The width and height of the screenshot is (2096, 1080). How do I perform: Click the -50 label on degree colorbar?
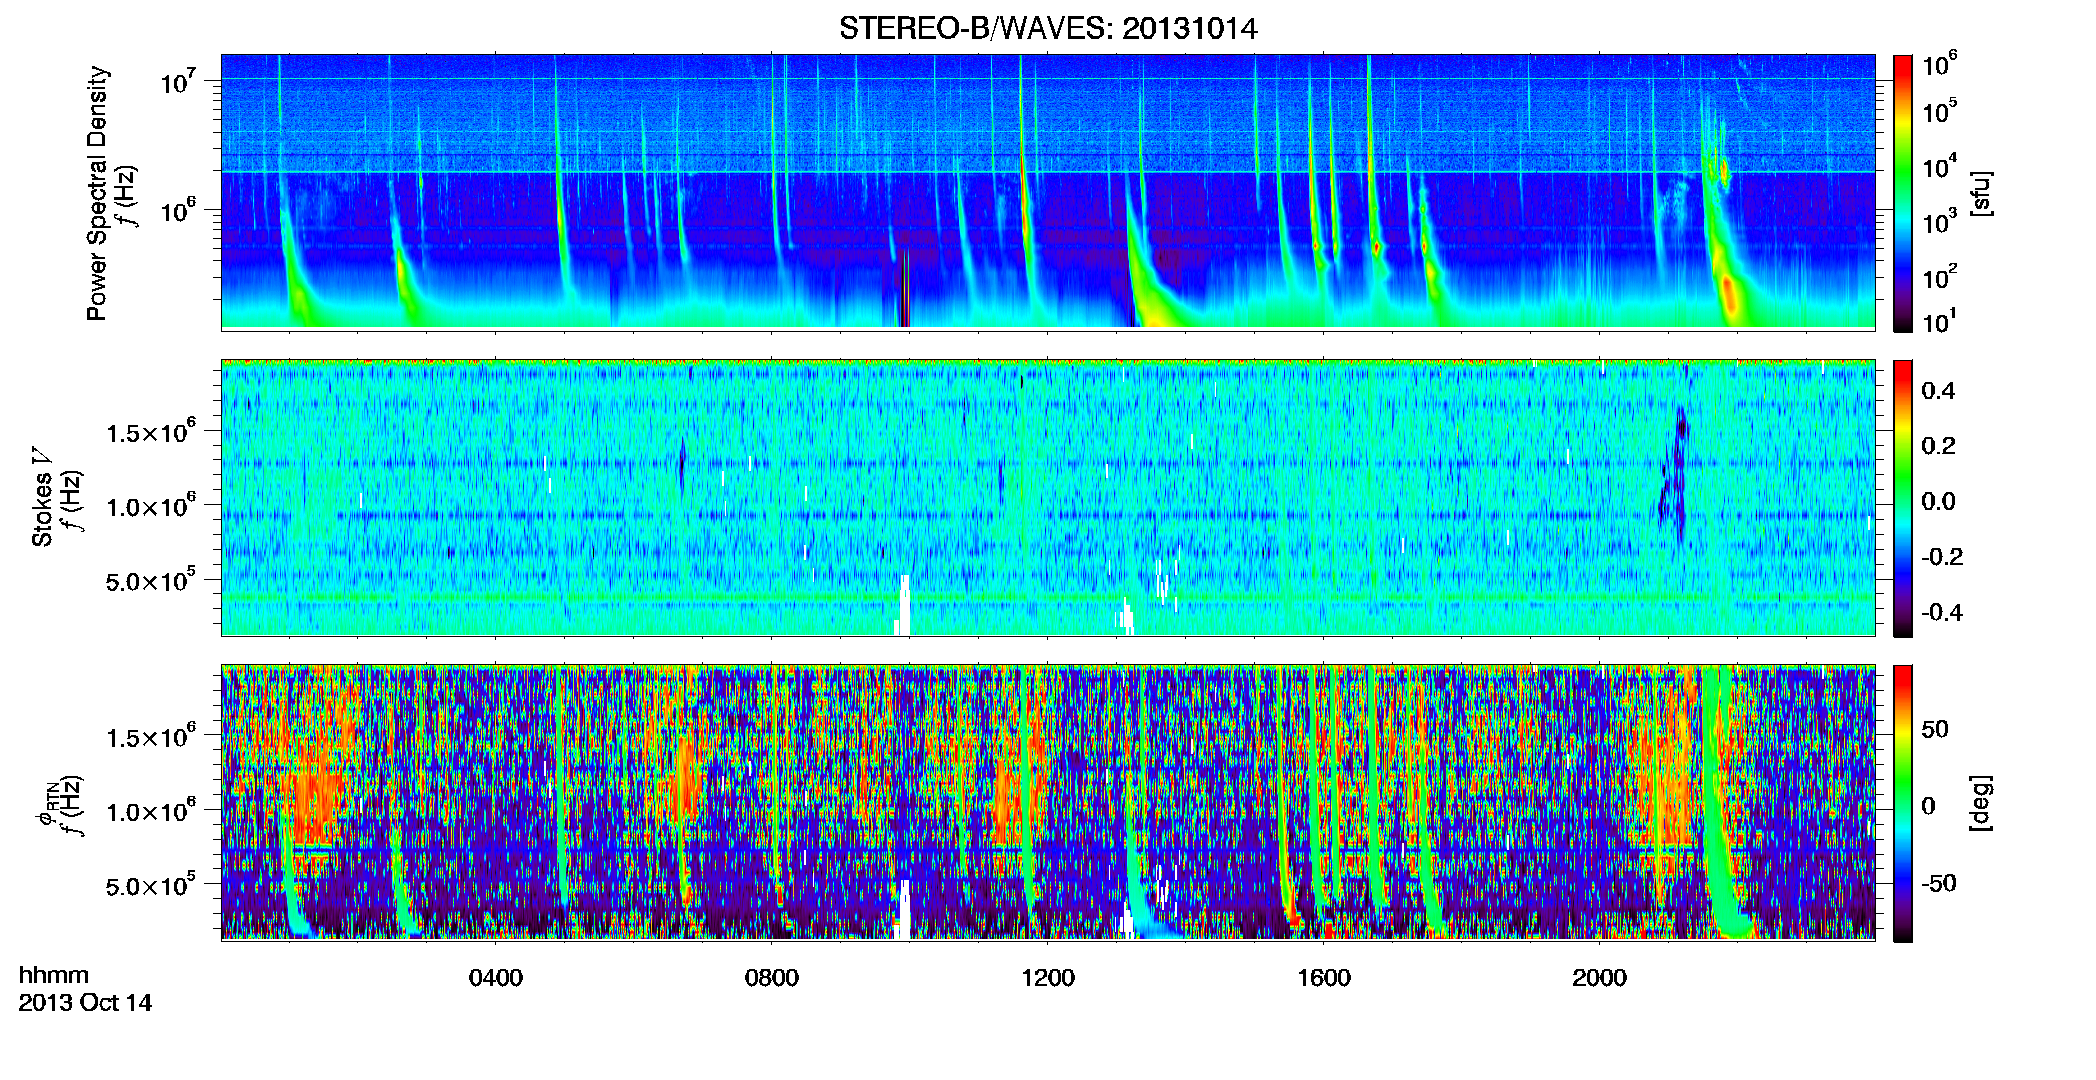tap(1939, 883)
